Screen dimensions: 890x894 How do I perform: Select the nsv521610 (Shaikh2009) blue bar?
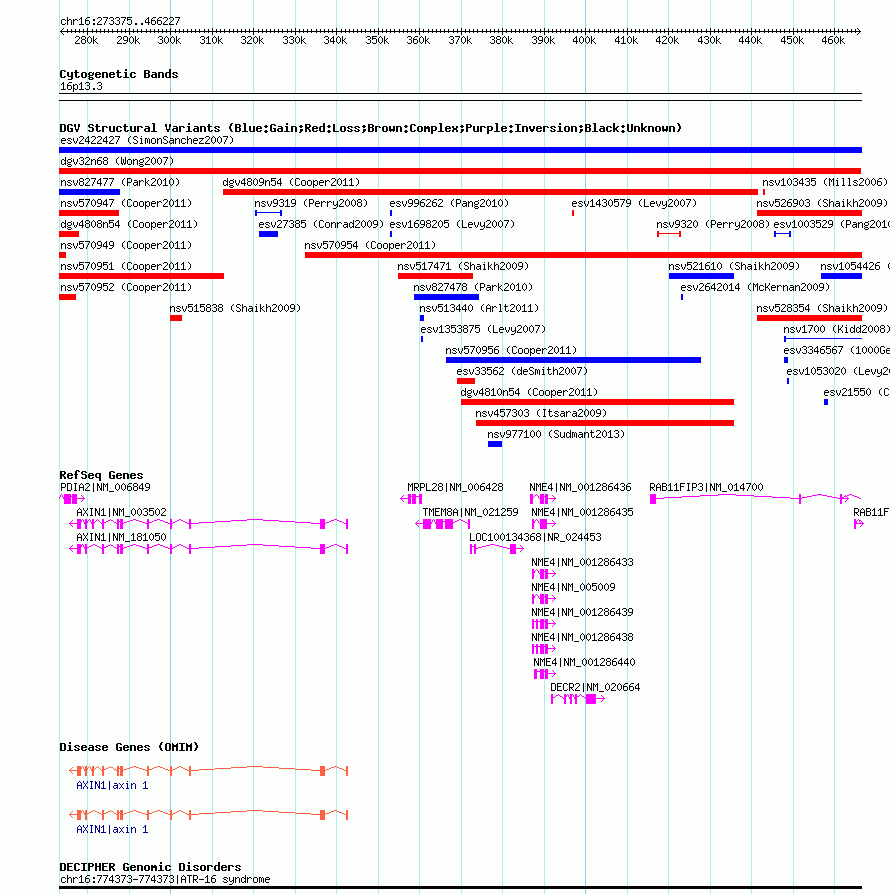click(701, 276)
